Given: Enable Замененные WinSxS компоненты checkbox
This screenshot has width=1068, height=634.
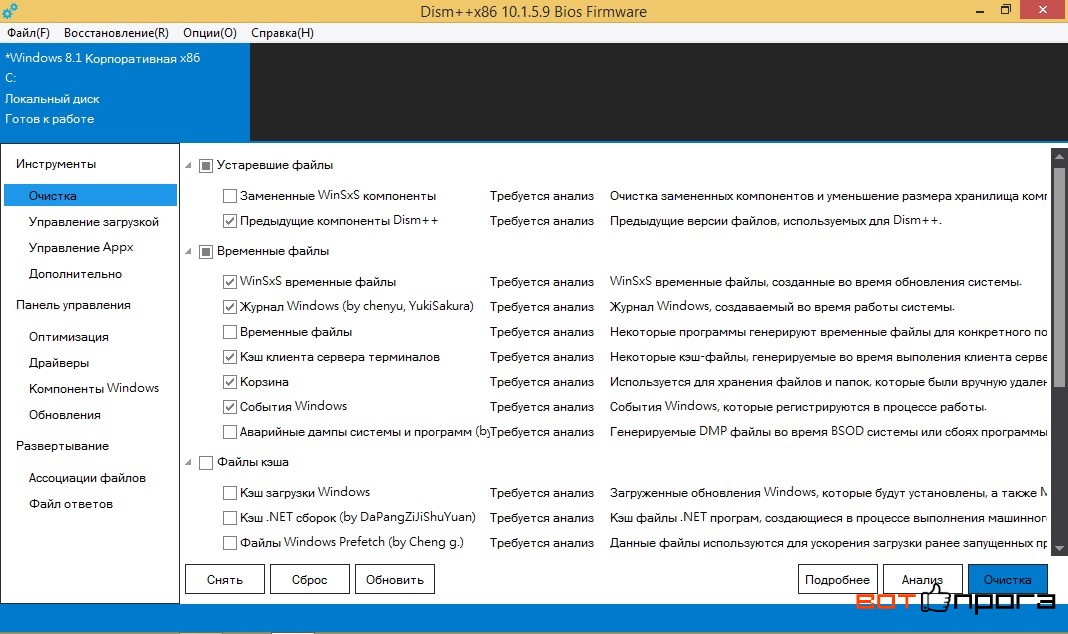Looking at the screenshot, I should (230, 196).
